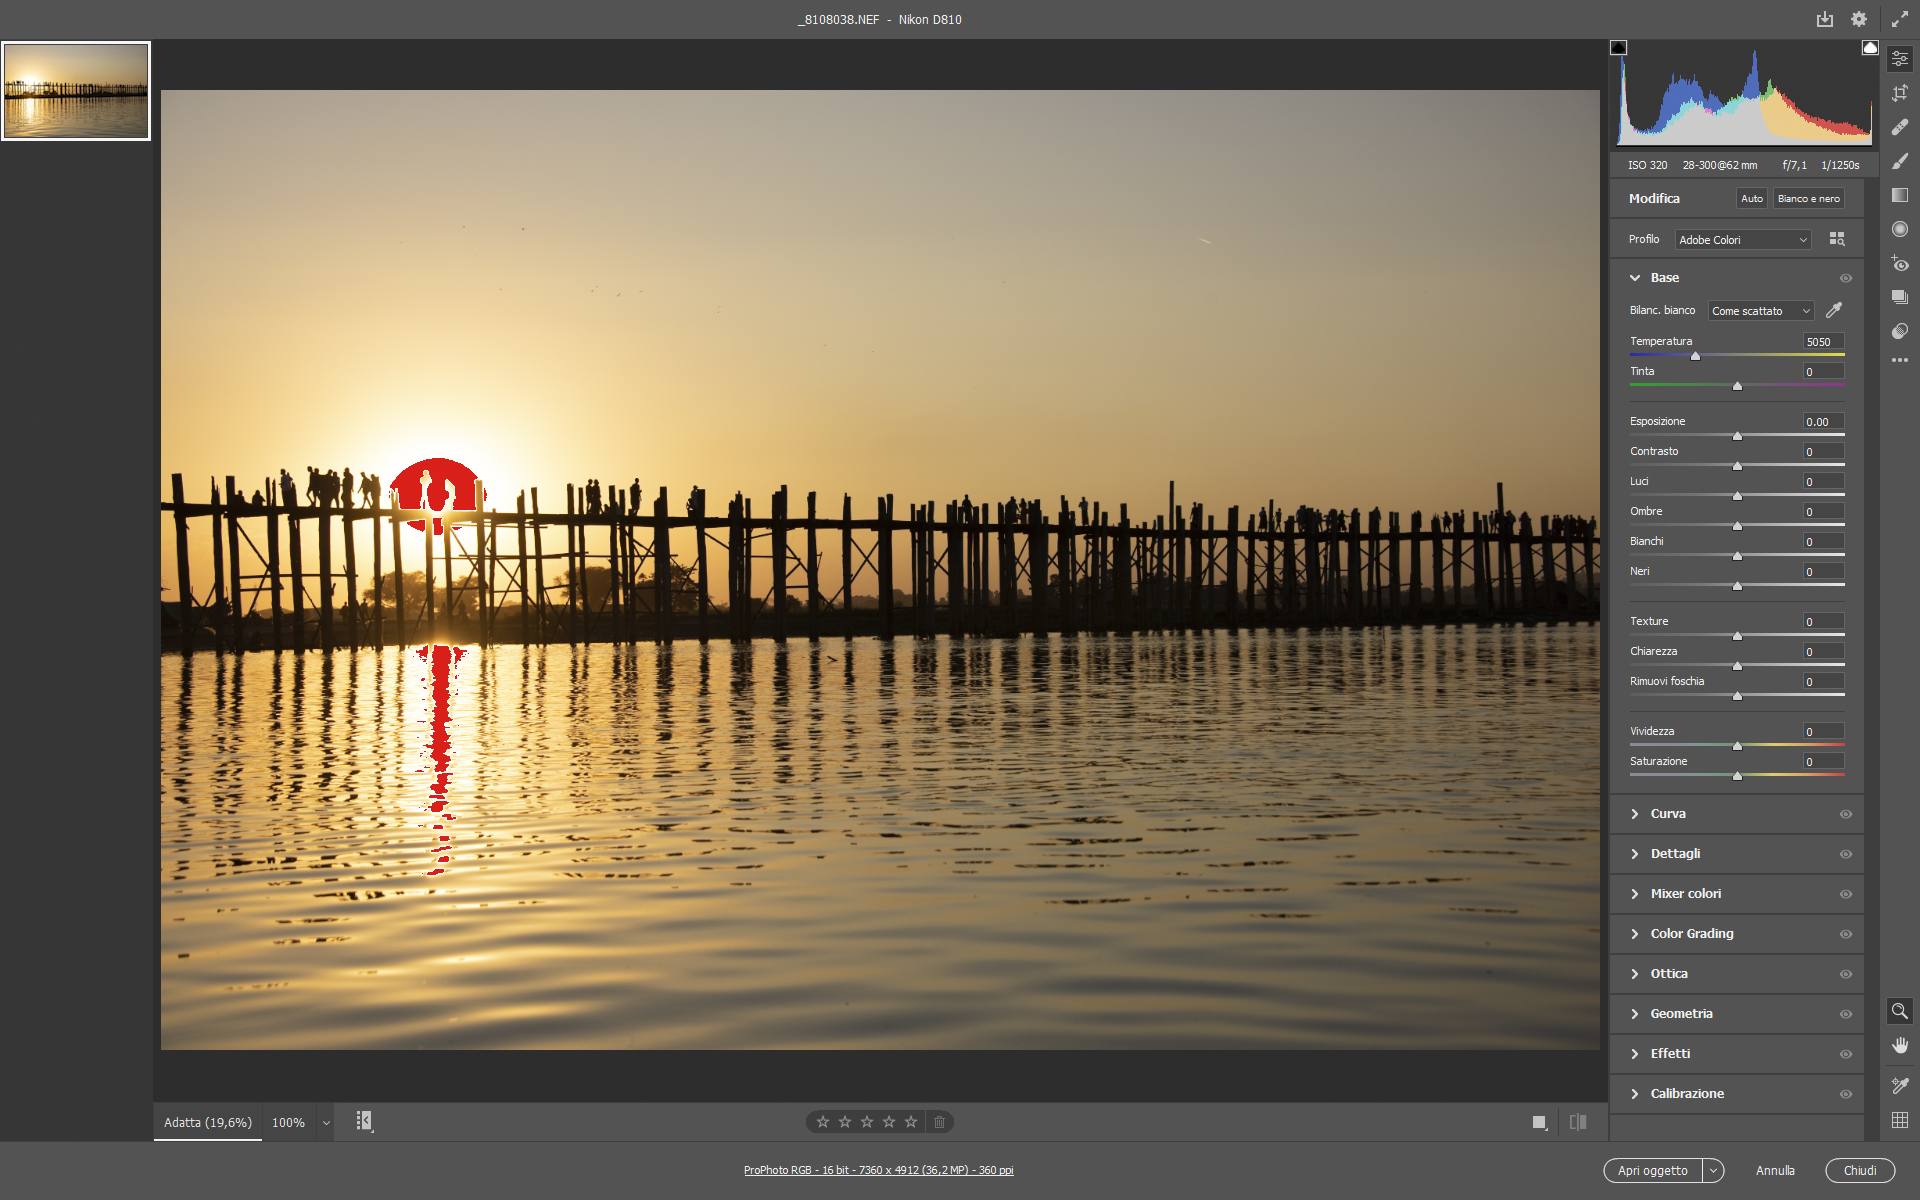Click the White Balance eyedropper

pos(1834,310)
